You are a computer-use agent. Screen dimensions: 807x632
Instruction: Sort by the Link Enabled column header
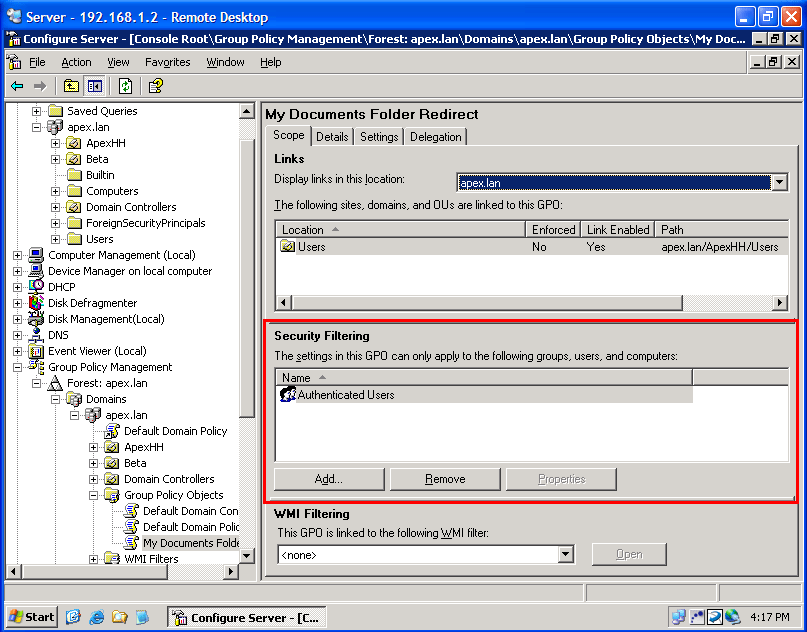pyautogui.click(x=618, y=230)
